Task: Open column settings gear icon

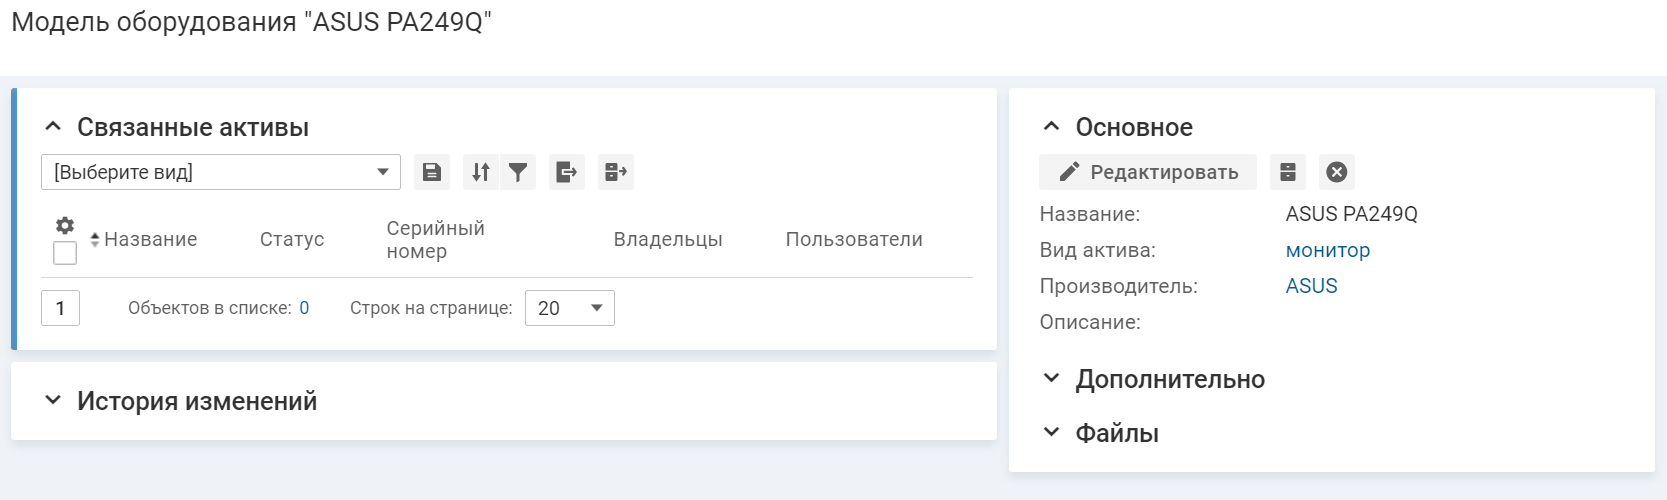Action: click(x=65, y=225)
